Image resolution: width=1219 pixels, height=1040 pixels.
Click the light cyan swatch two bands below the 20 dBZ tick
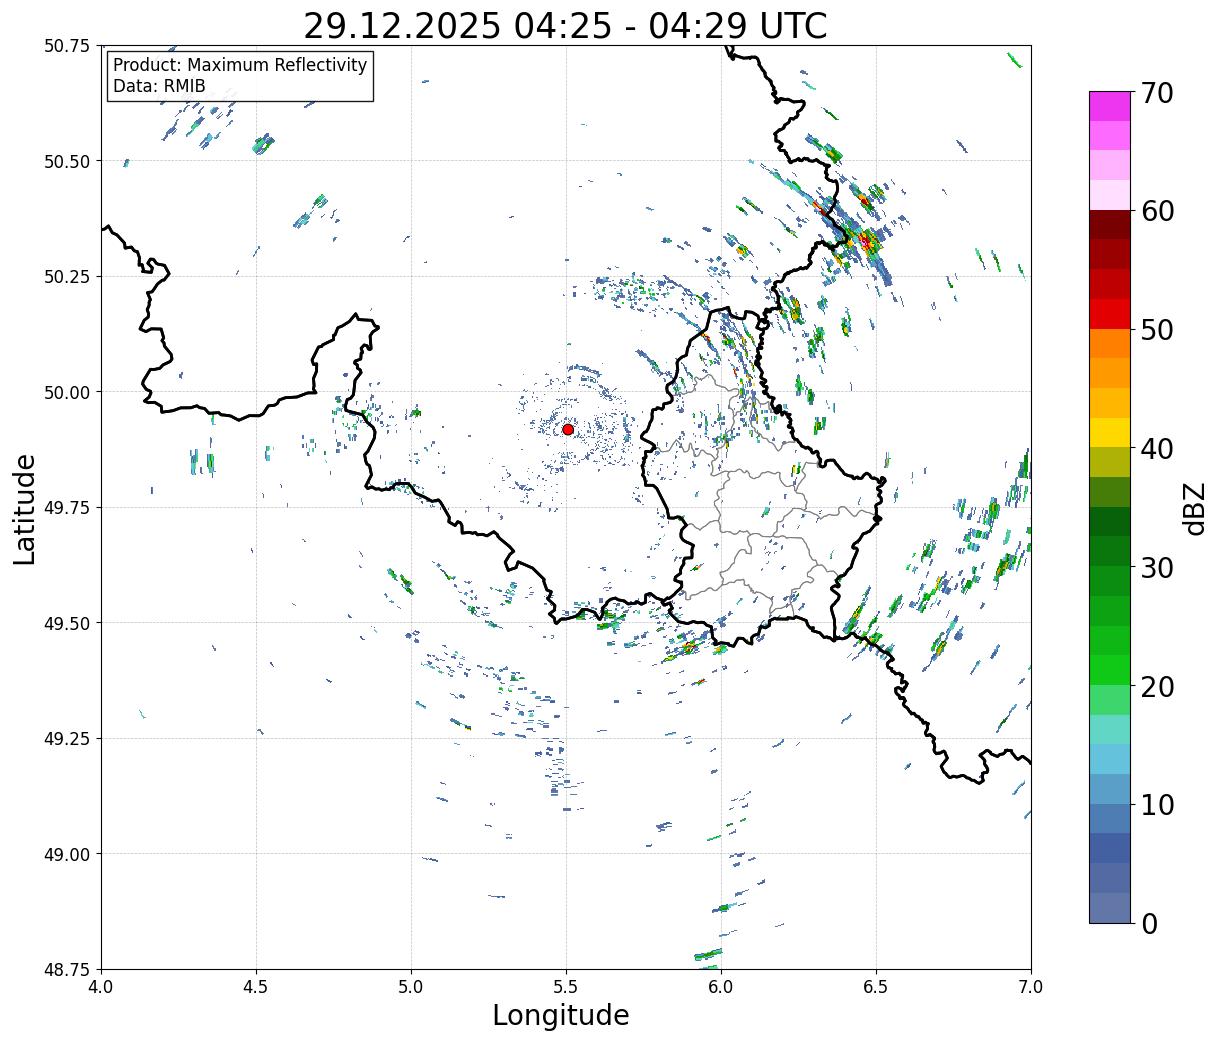click(1110, 729)
